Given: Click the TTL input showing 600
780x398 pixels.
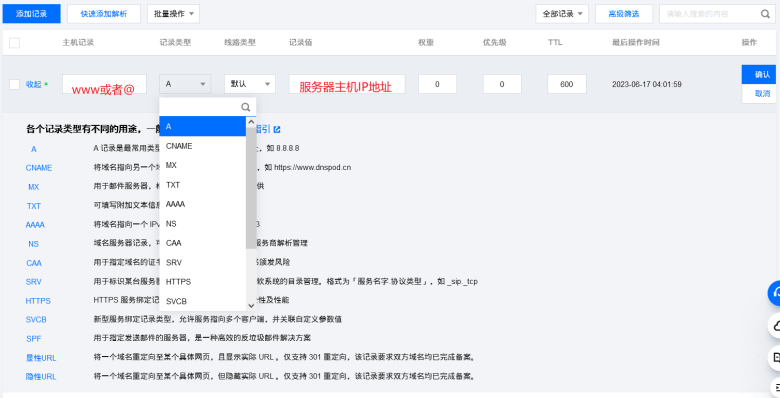Looking at the screenshot, I should coord(567,84).
